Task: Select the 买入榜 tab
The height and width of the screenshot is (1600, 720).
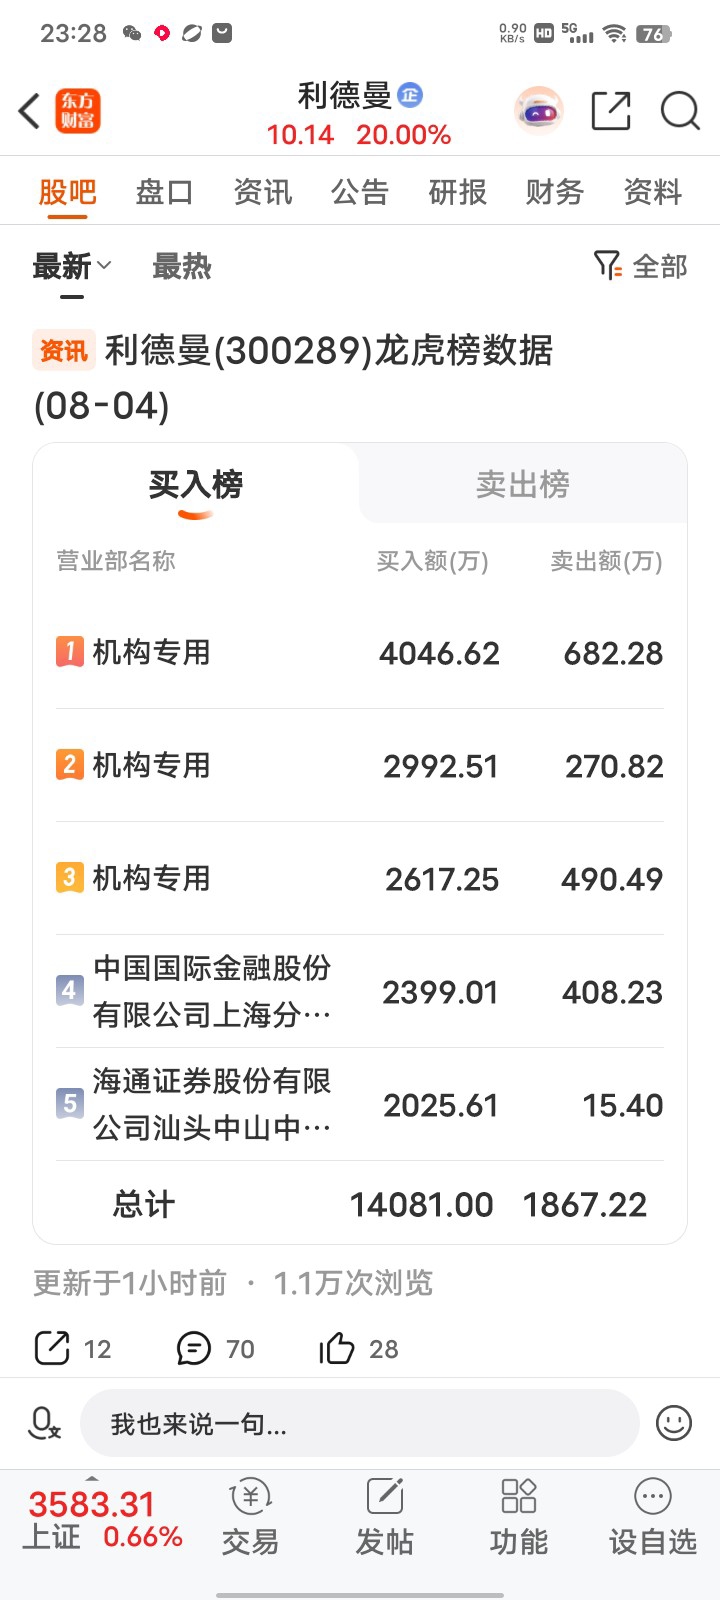Action: [x=196, y=485]
